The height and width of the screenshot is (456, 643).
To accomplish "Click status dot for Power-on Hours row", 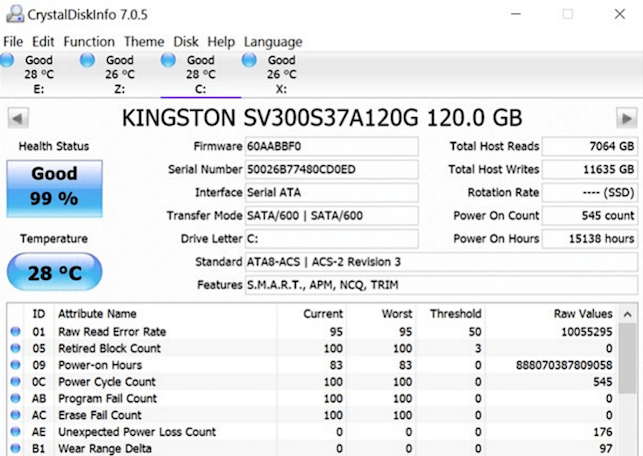I will [15, 366].
